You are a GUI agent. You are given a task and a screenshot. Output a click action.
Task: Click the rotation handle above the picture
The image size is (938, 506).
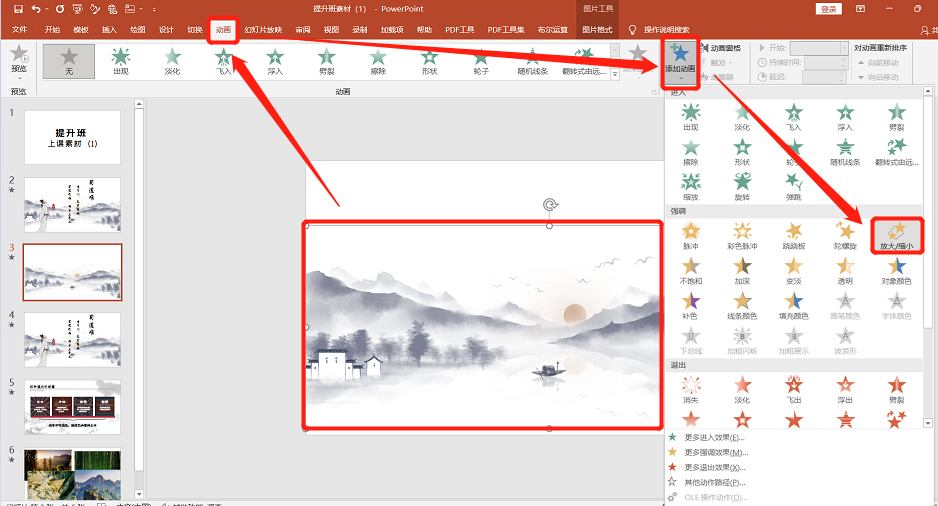click(x=550, y=205)
